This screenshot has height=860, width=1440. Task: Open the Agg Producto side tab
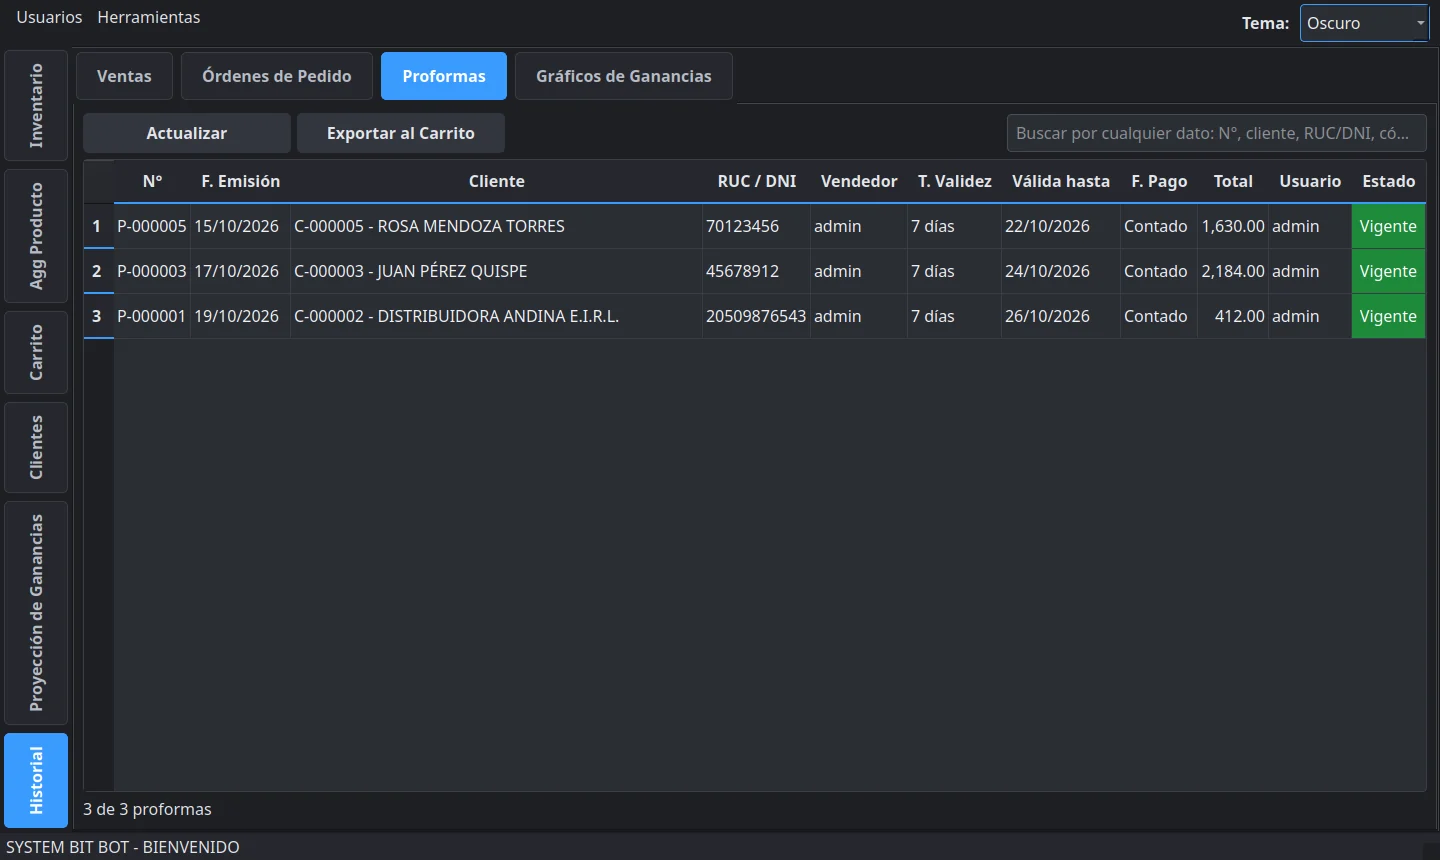36,236
